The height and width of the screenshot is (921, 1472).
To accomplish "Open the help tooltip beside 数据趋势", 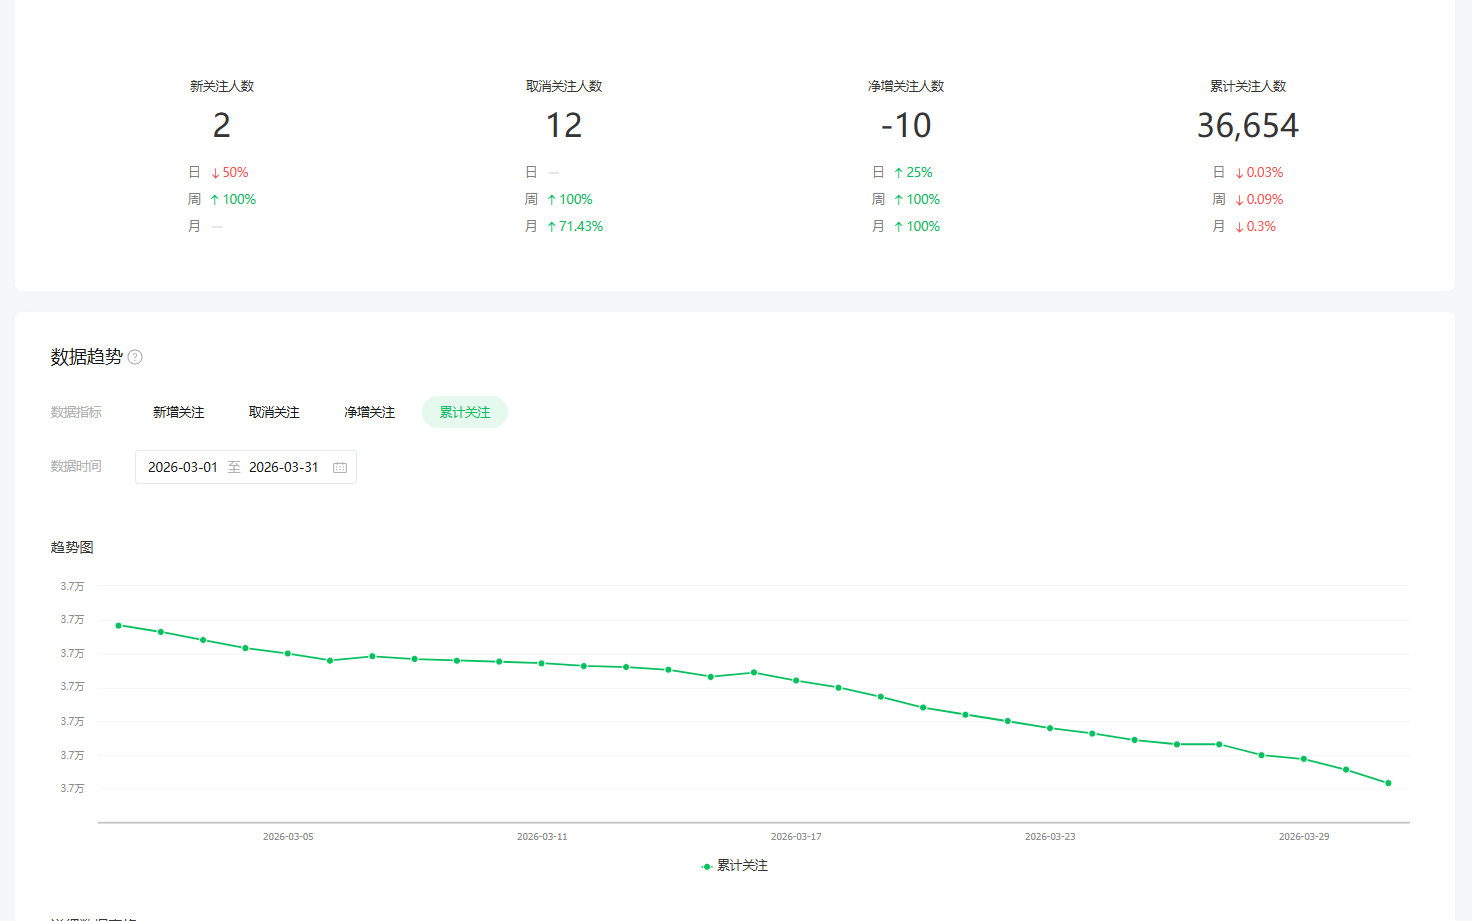I will 135,357.
